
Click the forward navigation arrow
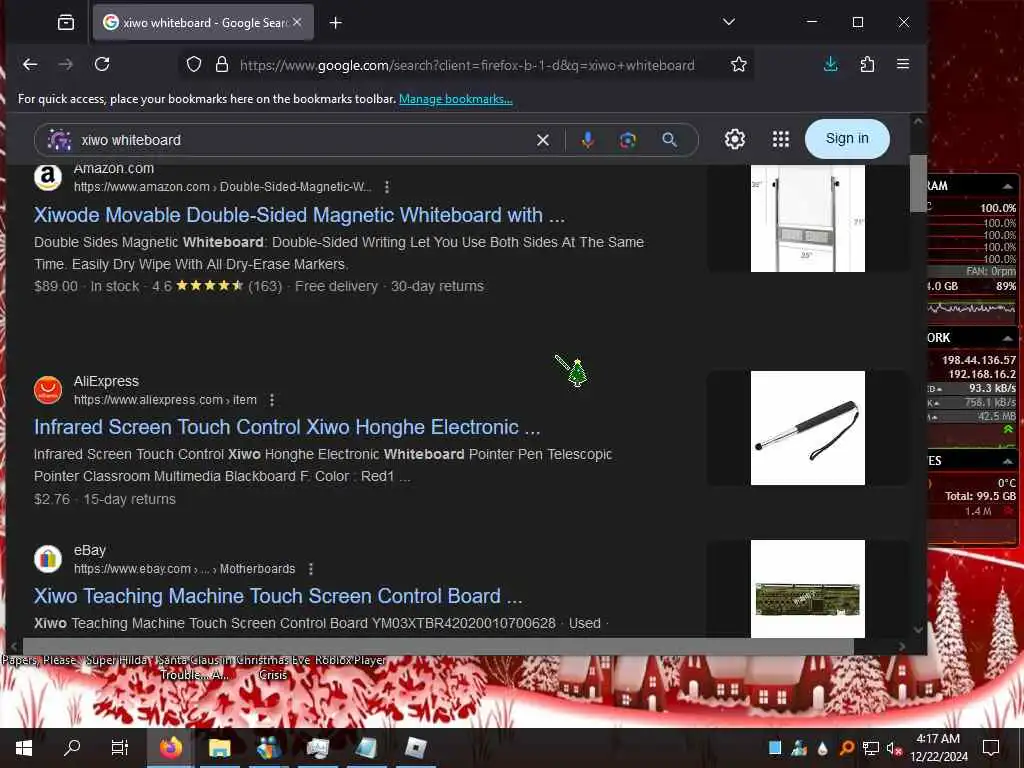(66, 64)
